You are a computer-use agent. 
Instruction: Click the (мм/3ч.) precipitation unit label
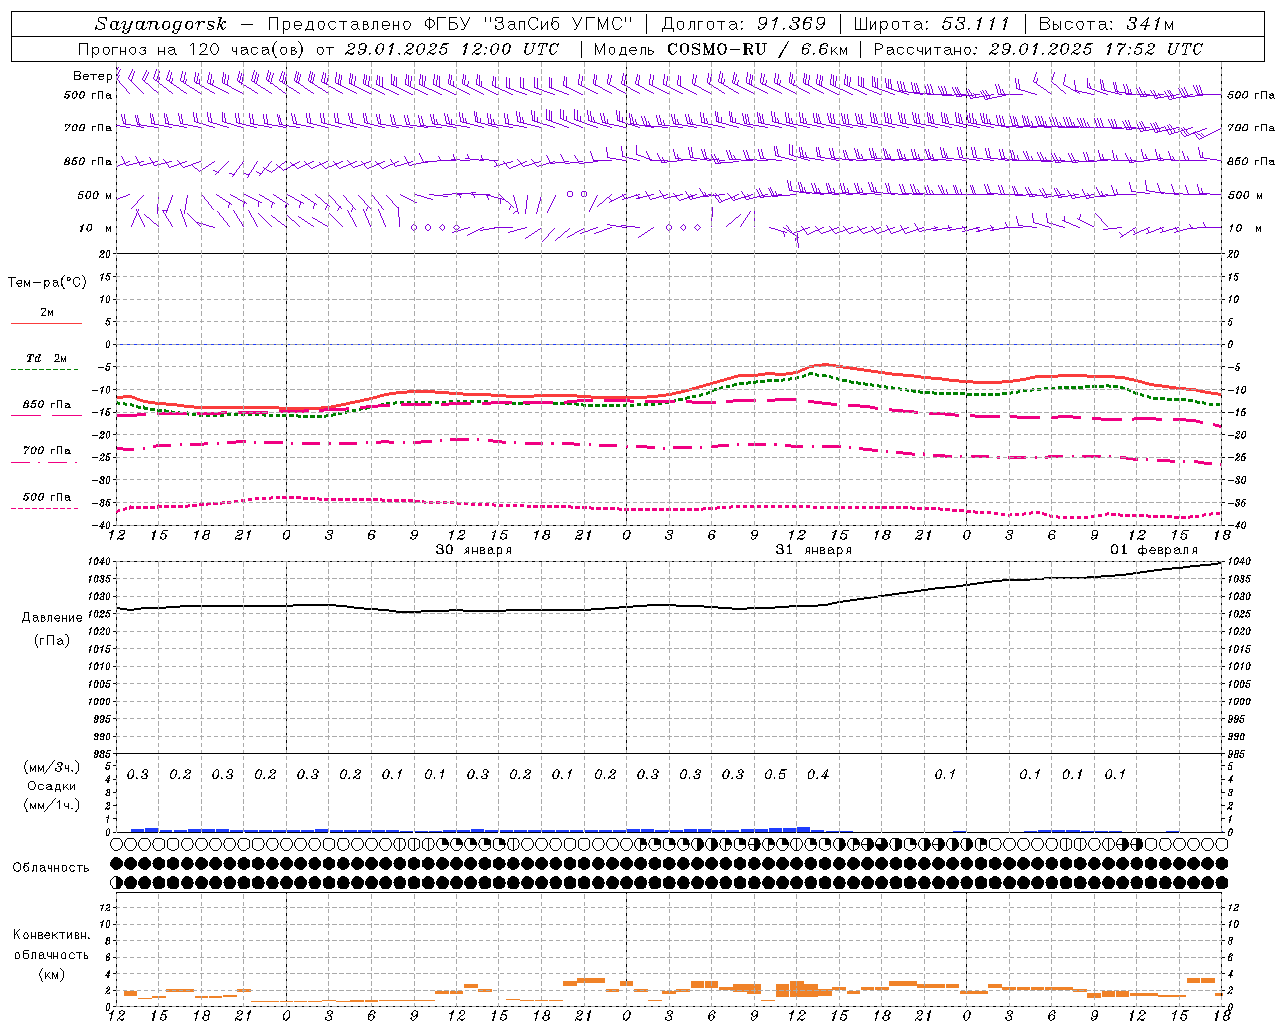coord(52,767)
